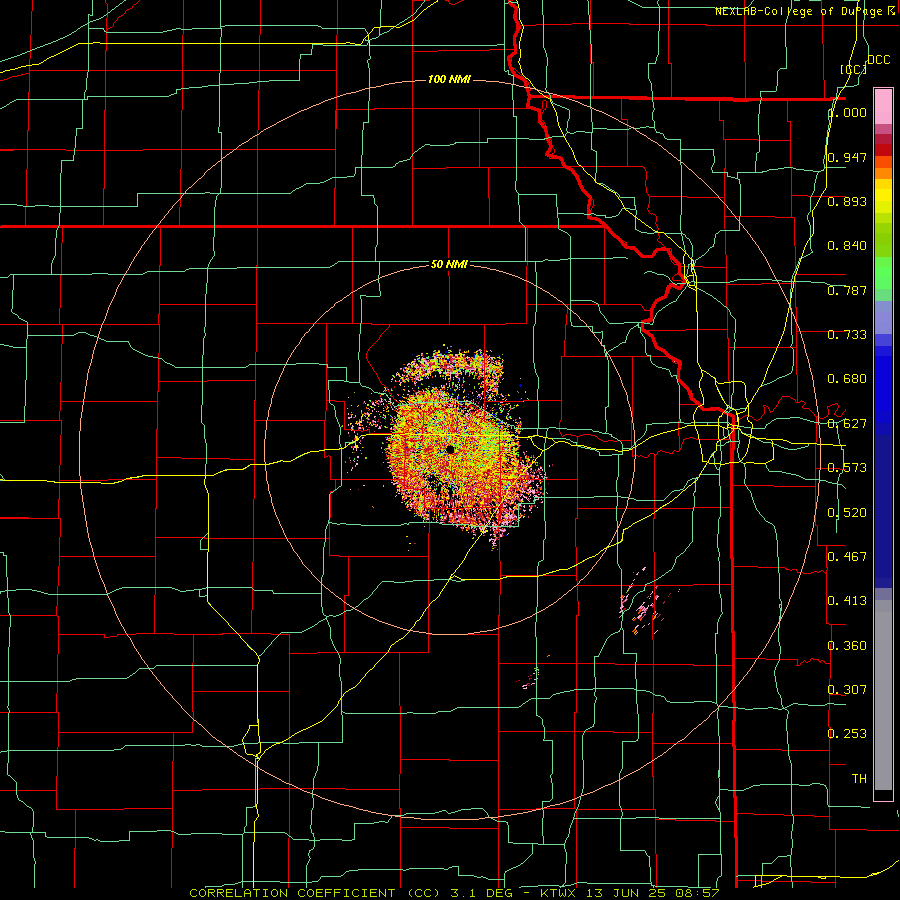
Task: Select the 0.733 legend value
Action: 847,335
